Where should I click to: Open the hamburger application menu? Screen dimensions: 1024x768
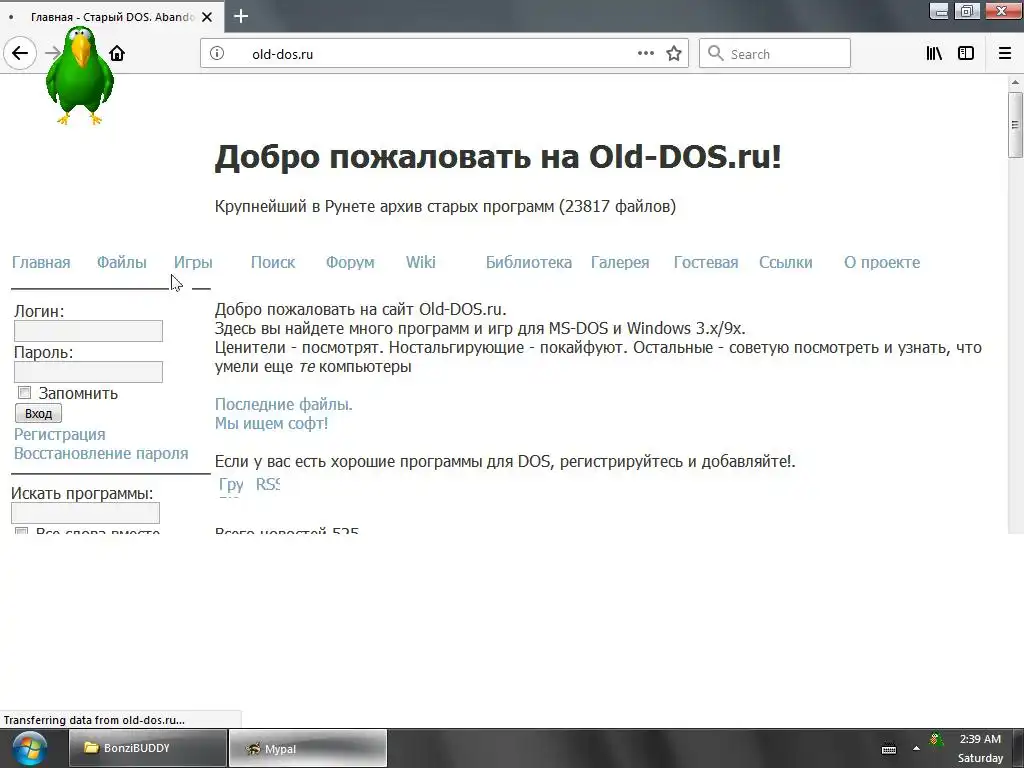(1005, 54)
